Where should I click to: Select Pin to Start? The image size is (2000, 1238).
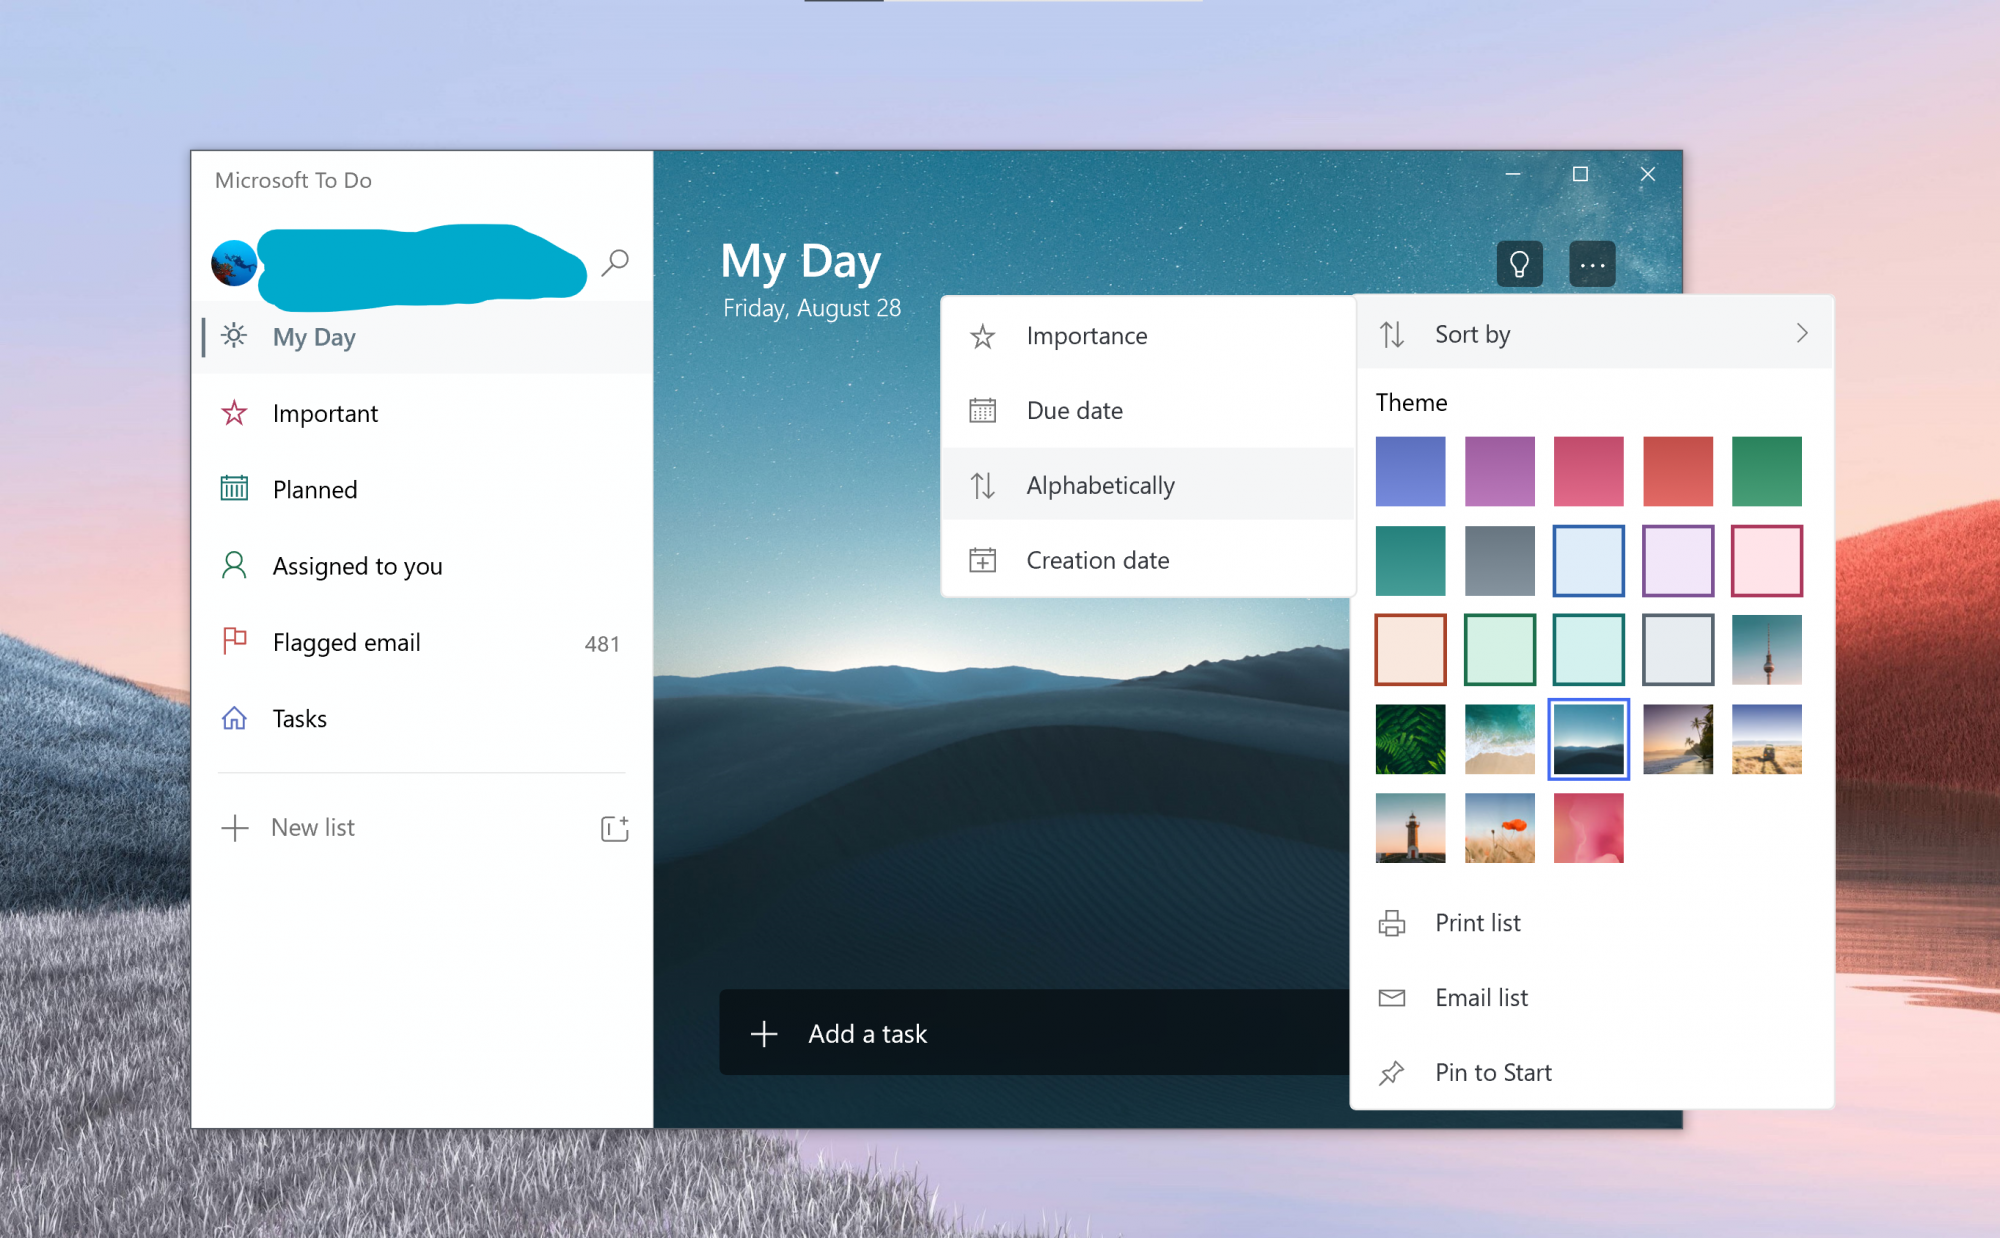[1493, 1072]
